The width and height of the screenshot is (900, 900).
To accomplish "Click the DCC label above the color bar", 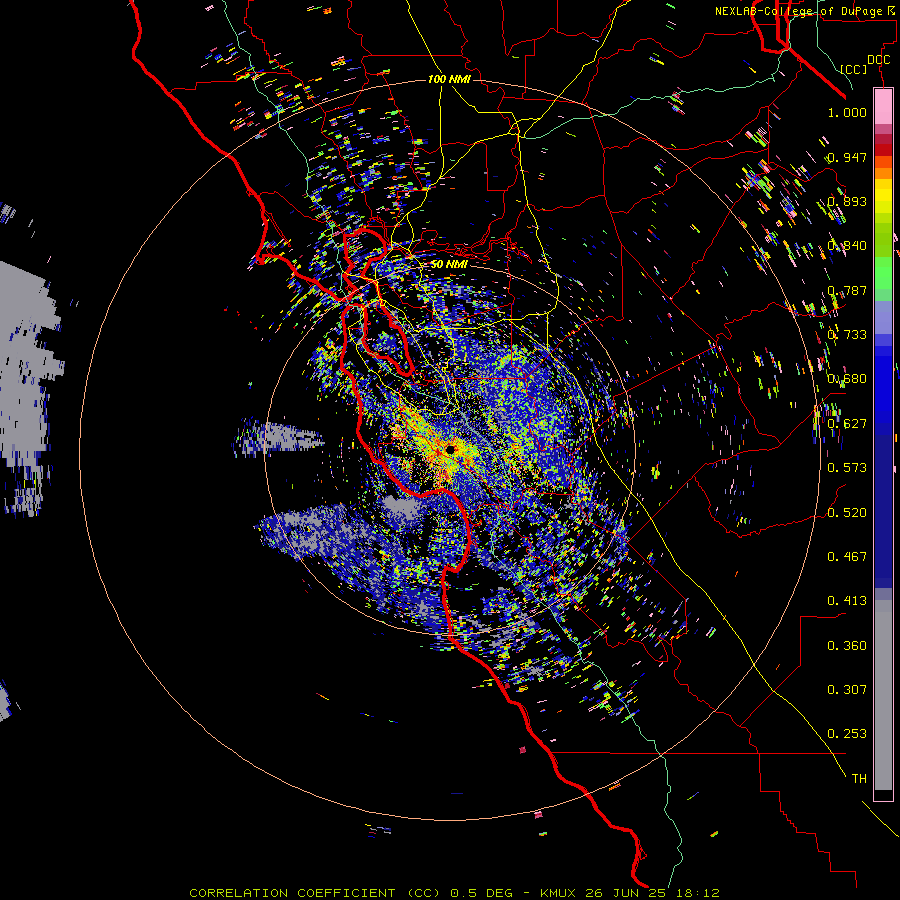I will pos(878,59).
